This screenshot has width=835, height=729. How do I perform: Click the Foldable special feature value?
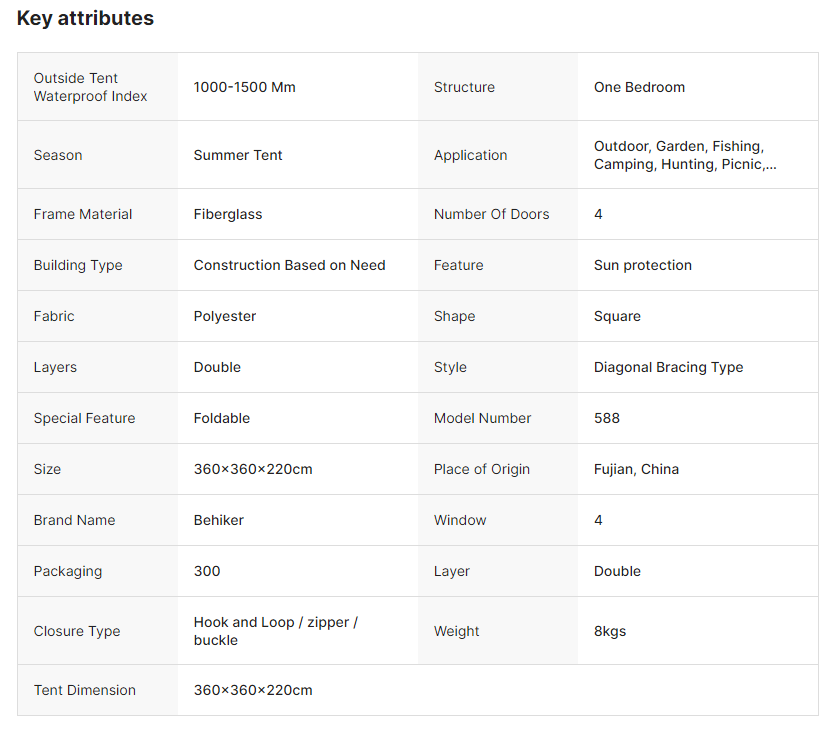(x=222, y=418)
